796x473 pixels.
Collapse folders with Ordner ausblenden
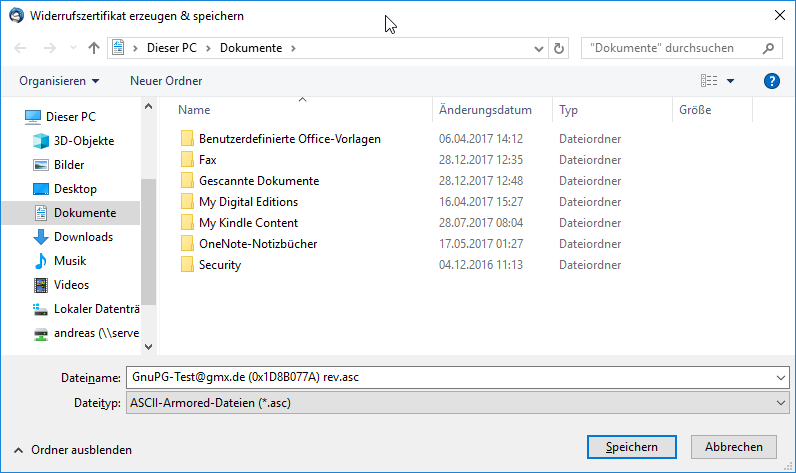click(72, 450)
